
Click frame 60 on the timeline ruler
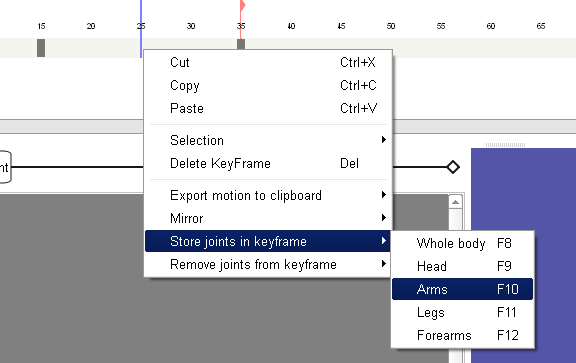pyautogui.click(x=491, y=26)
